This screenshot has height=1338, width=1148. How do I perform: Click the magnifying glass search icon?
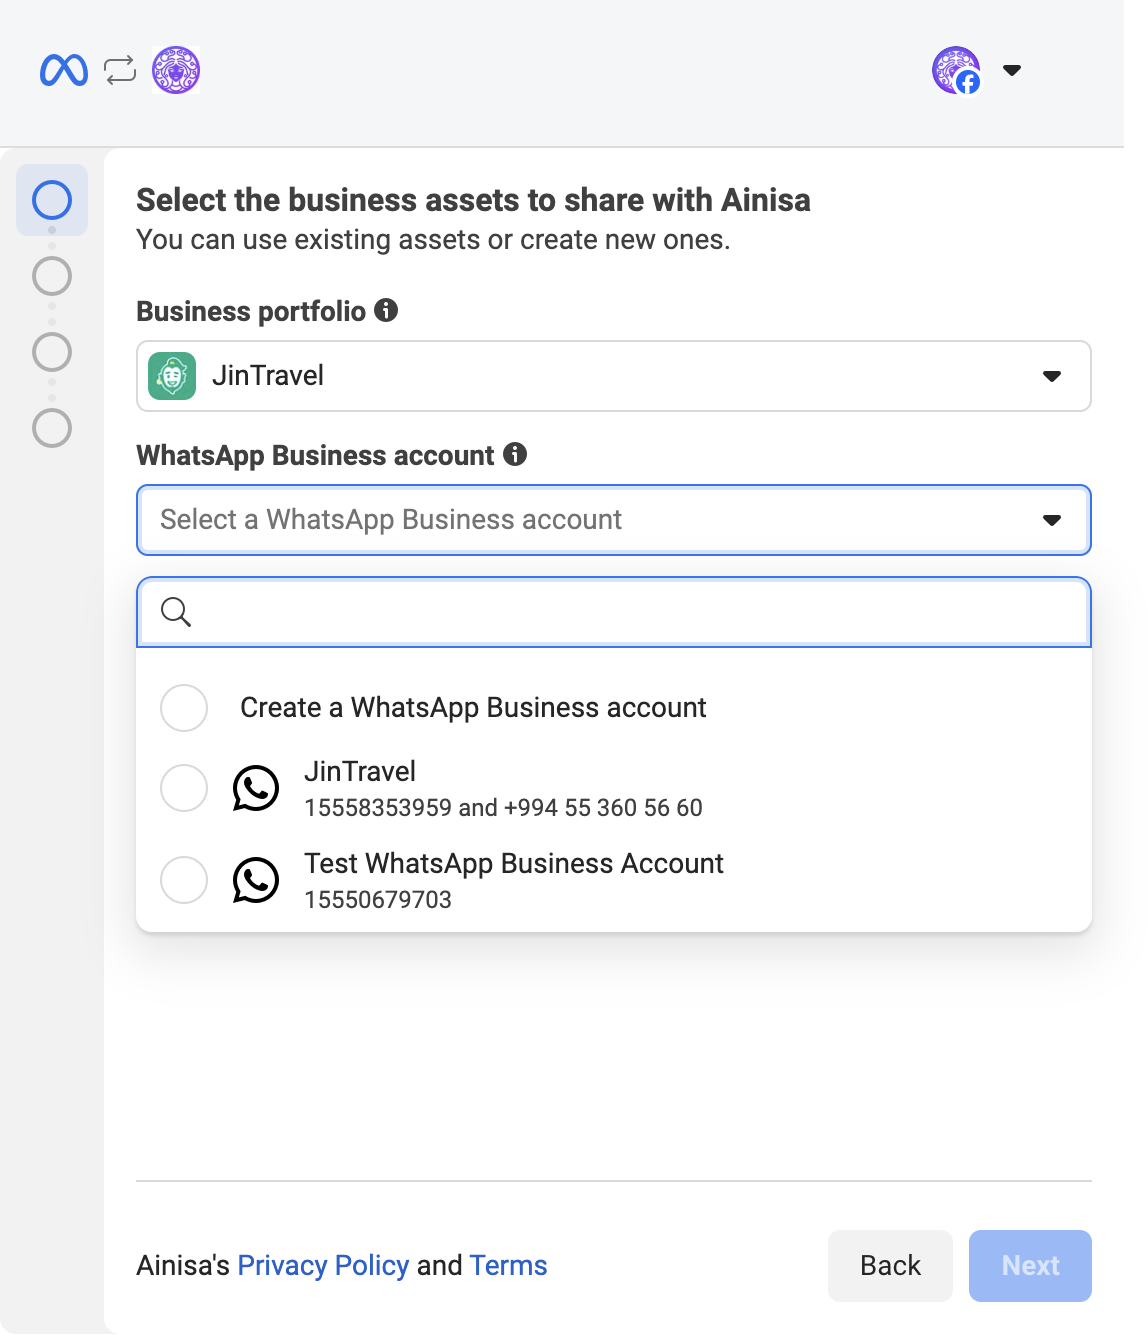(176, 612)
